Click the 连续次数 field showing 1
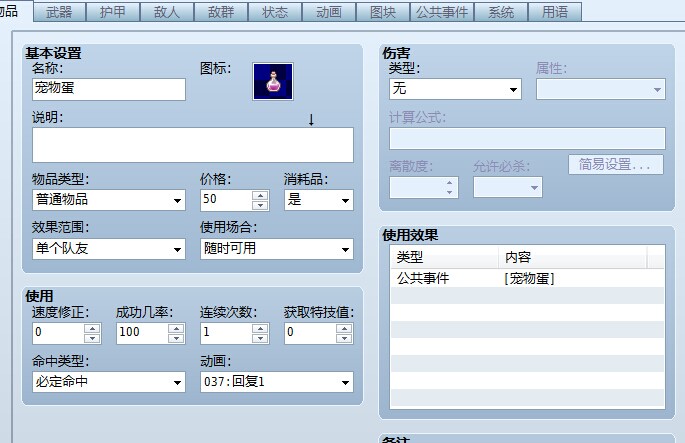Image resolution: width=685 pixels, height=443 pixels. (x=226, y=333)
